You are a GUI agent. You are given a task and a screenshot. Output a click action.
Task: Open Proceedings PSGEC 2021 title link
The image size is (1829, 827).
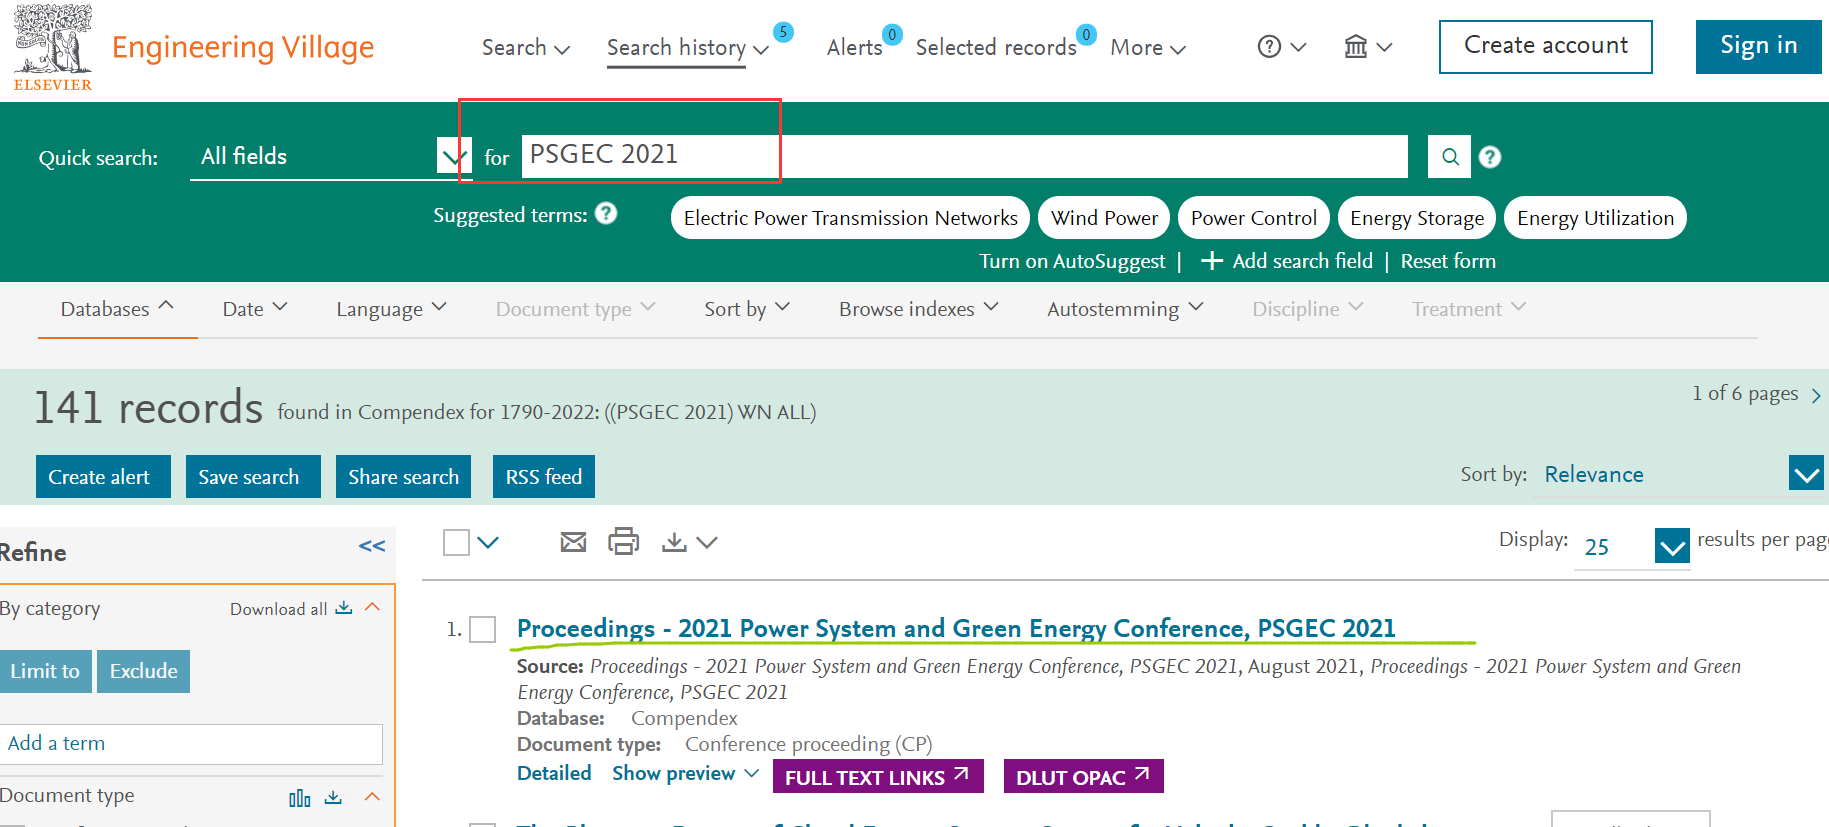click(956, 628)
